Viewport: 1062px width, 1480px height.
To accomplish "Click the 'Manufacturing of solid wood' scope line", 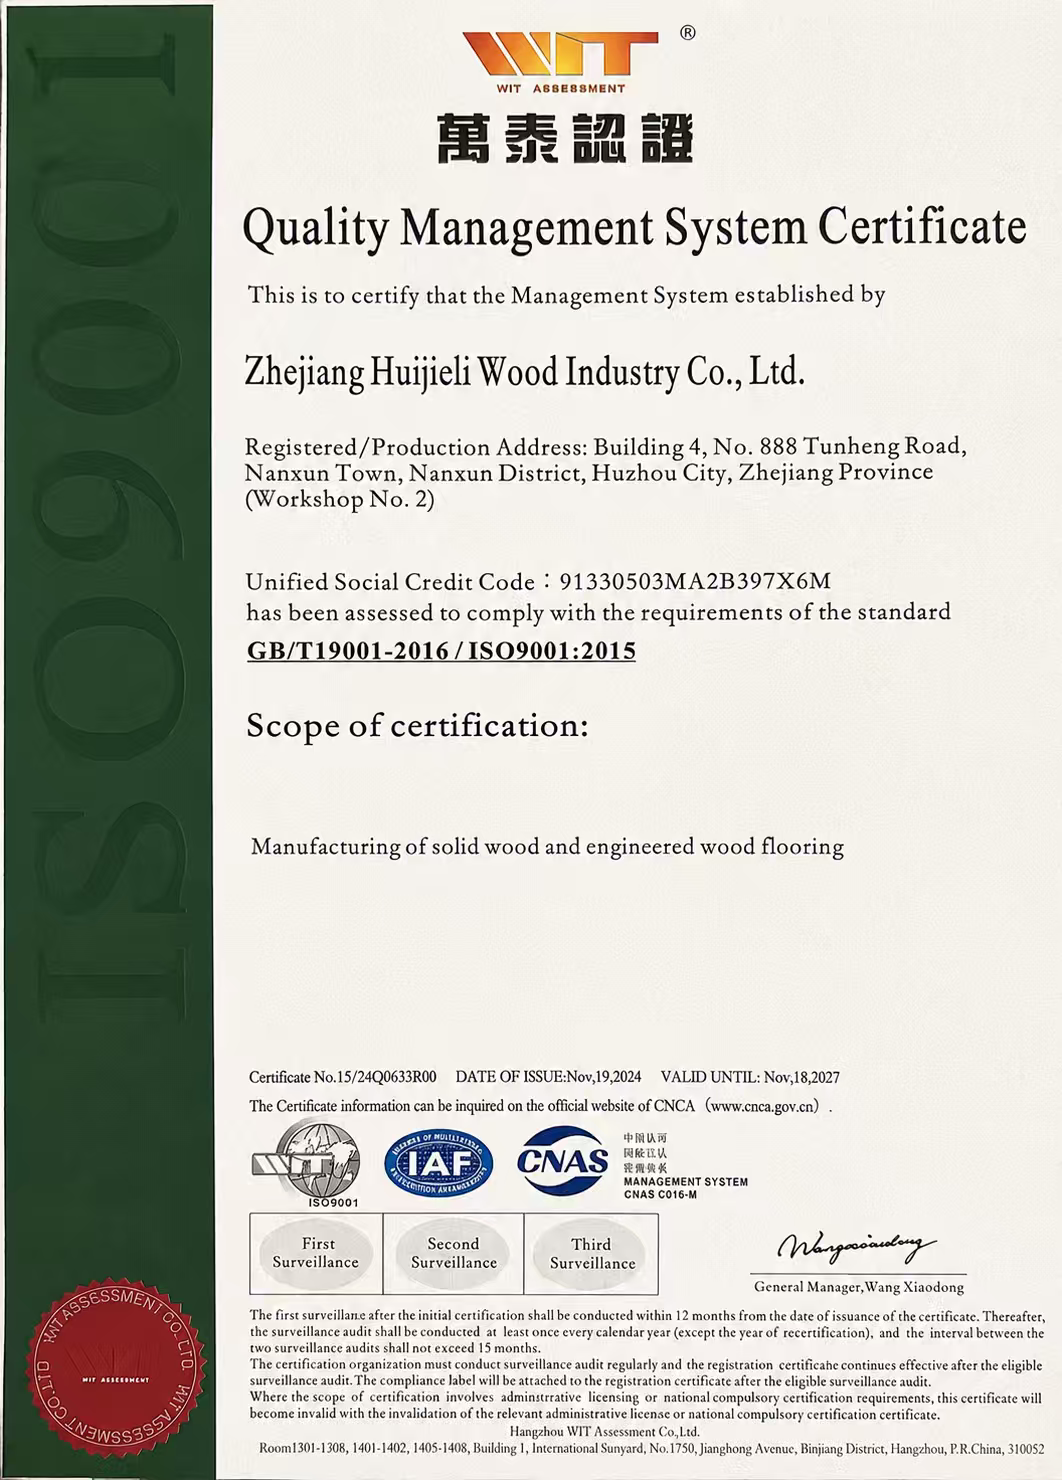I will point(548,847).
